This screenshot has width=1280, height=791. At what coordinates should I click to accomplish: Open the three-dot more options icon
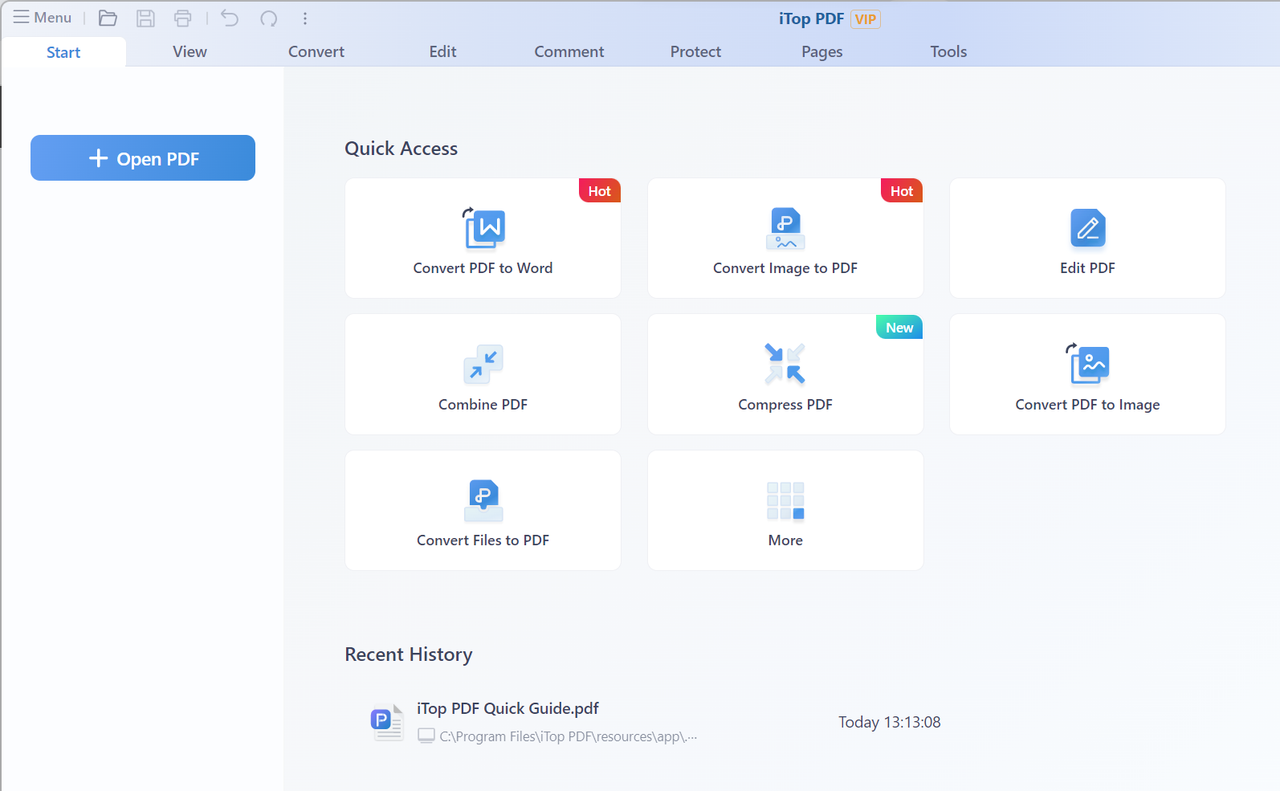[x=305, y=18]
